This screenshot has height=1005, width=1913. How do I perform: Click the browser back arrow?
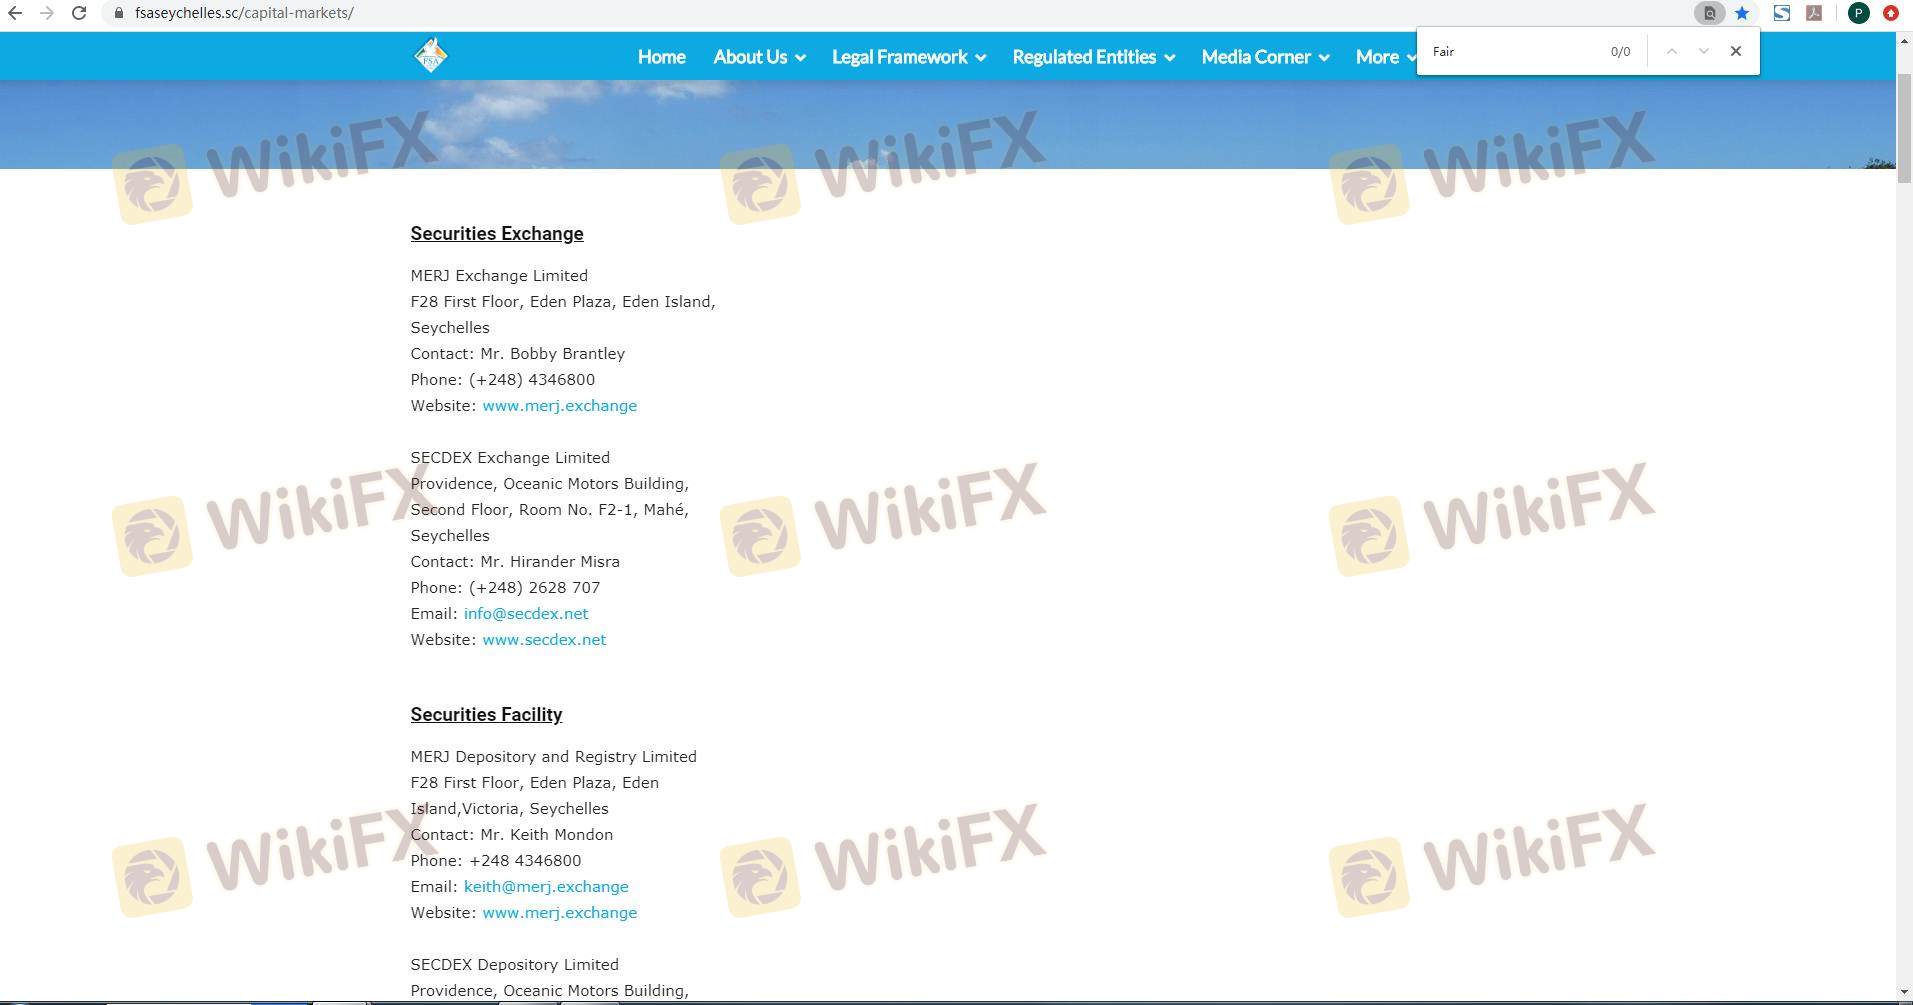point(15,13)
